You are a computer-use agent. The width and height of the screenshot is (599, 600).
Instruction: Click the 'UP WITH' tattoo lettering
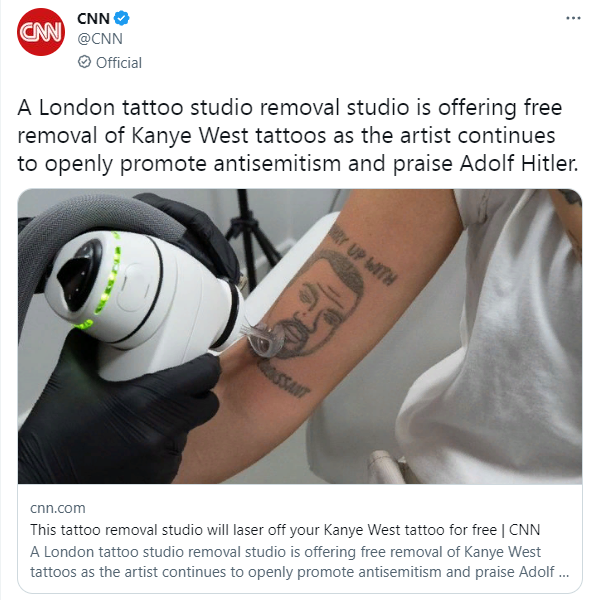371,265
